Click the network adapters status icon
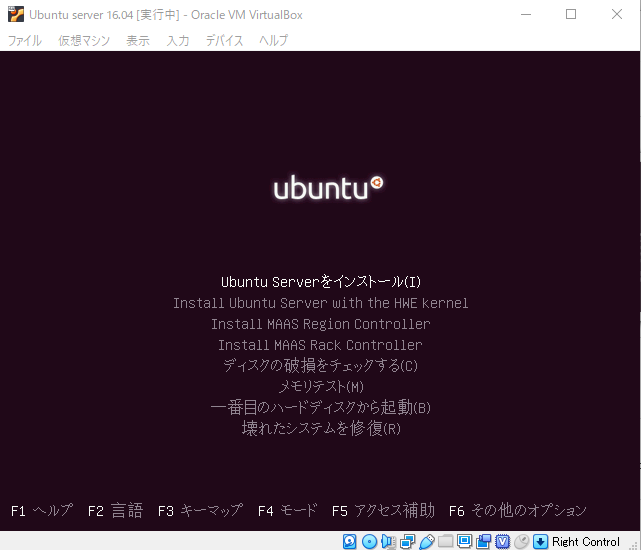The height and width of the screenshot is (550, 641). click(x=407, y=541)
